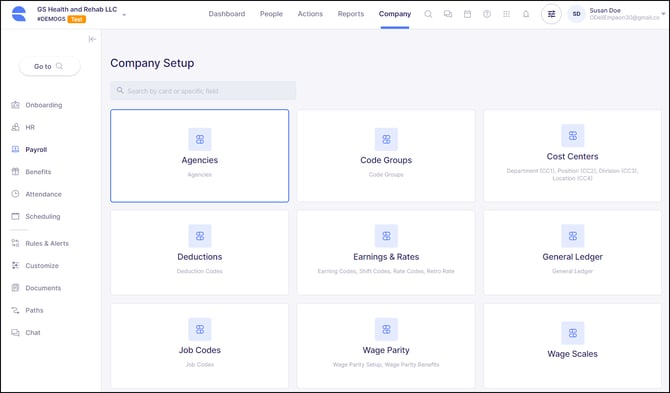Click the Wage Parity card icon

(x=386, y=329)
